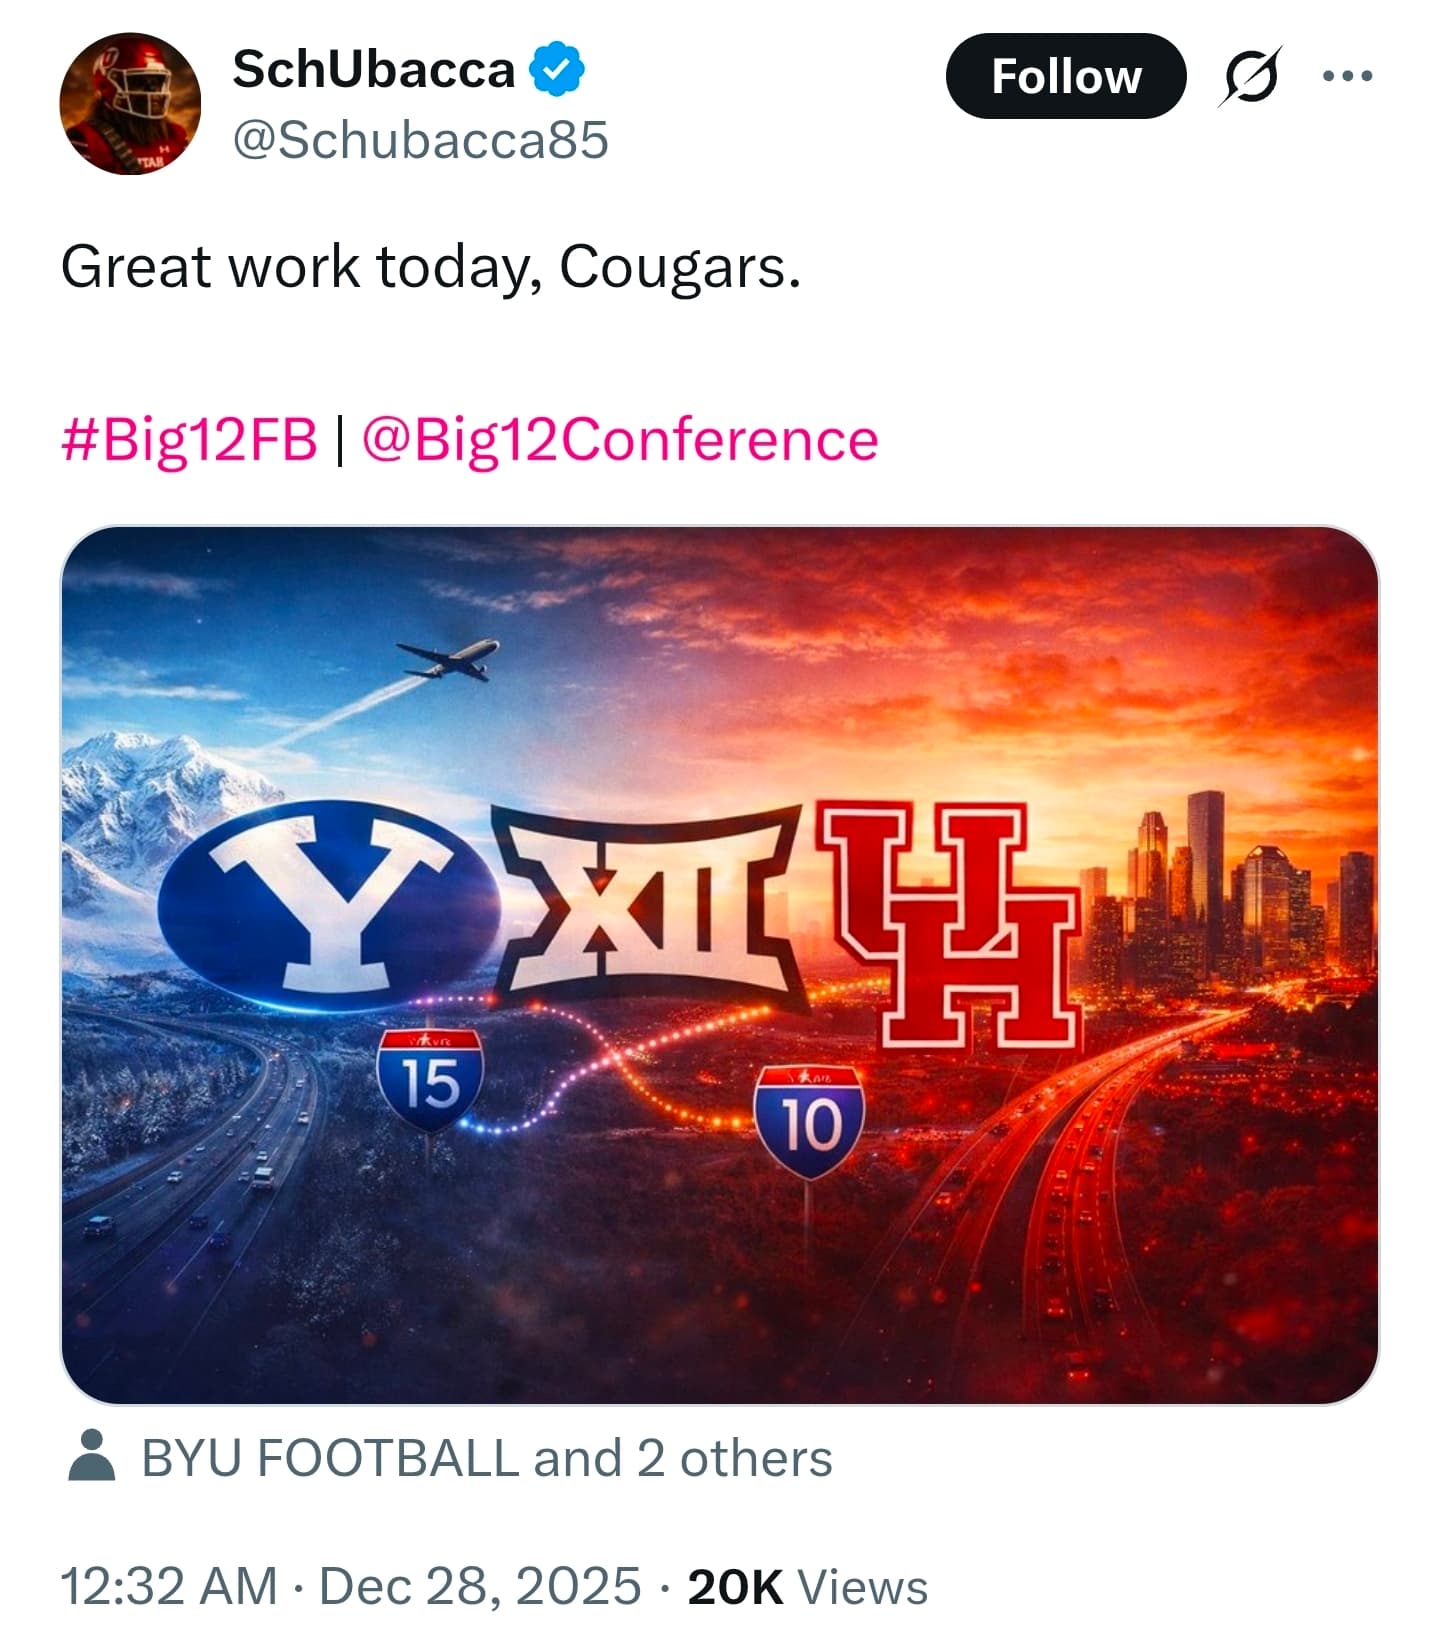The image size is (1439, 1652).
Task: Click the blue verified badge
Action: (x=556, y=70)
